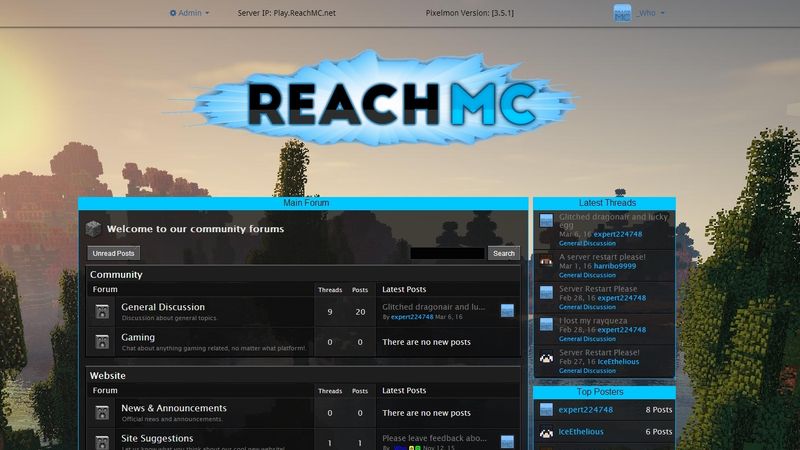This screenshot has width=800, height=450.
Task: Click the Gaming forum icon
Action: pyautogui.click(x=102, y=341)
